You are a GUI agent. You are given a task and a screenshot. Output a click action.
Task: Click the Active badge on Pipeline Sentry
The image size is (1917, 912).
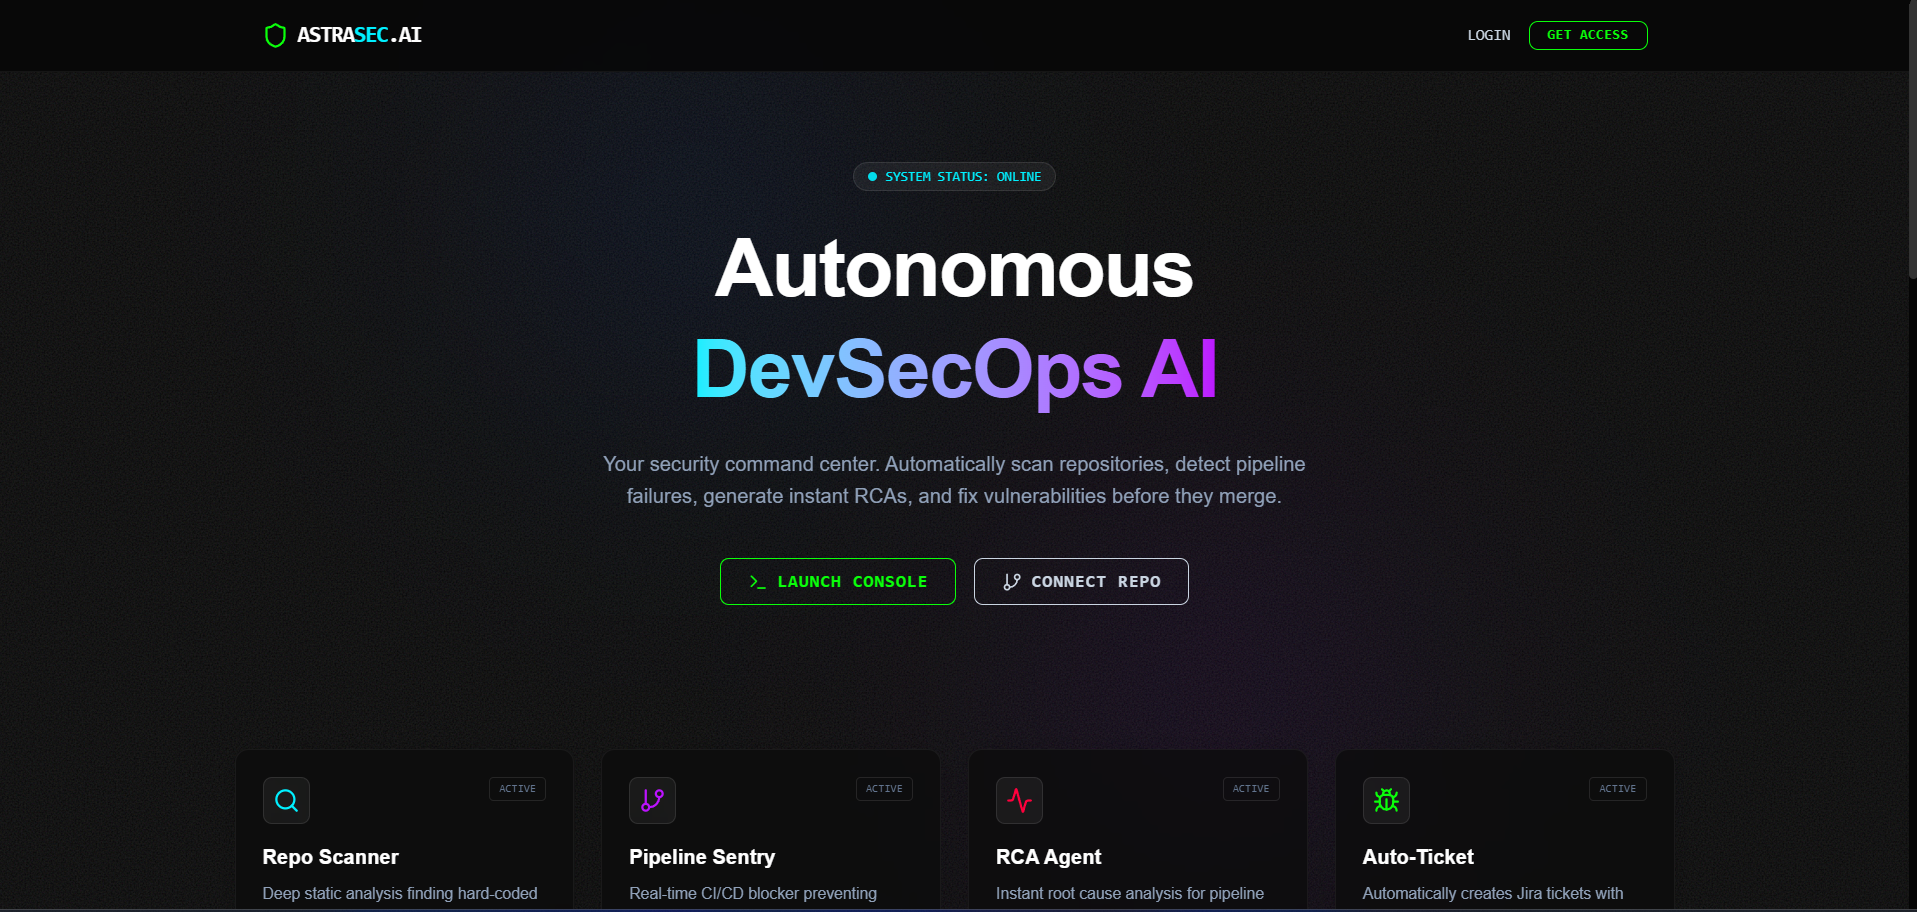(884, 789)
